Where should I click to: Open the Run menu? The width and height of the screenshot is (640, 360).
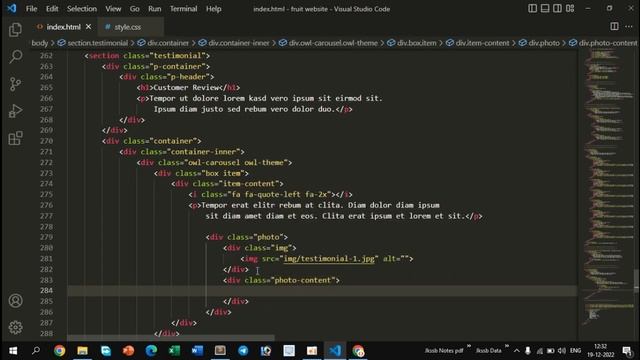pyautogui.click(x=154, y=9)
